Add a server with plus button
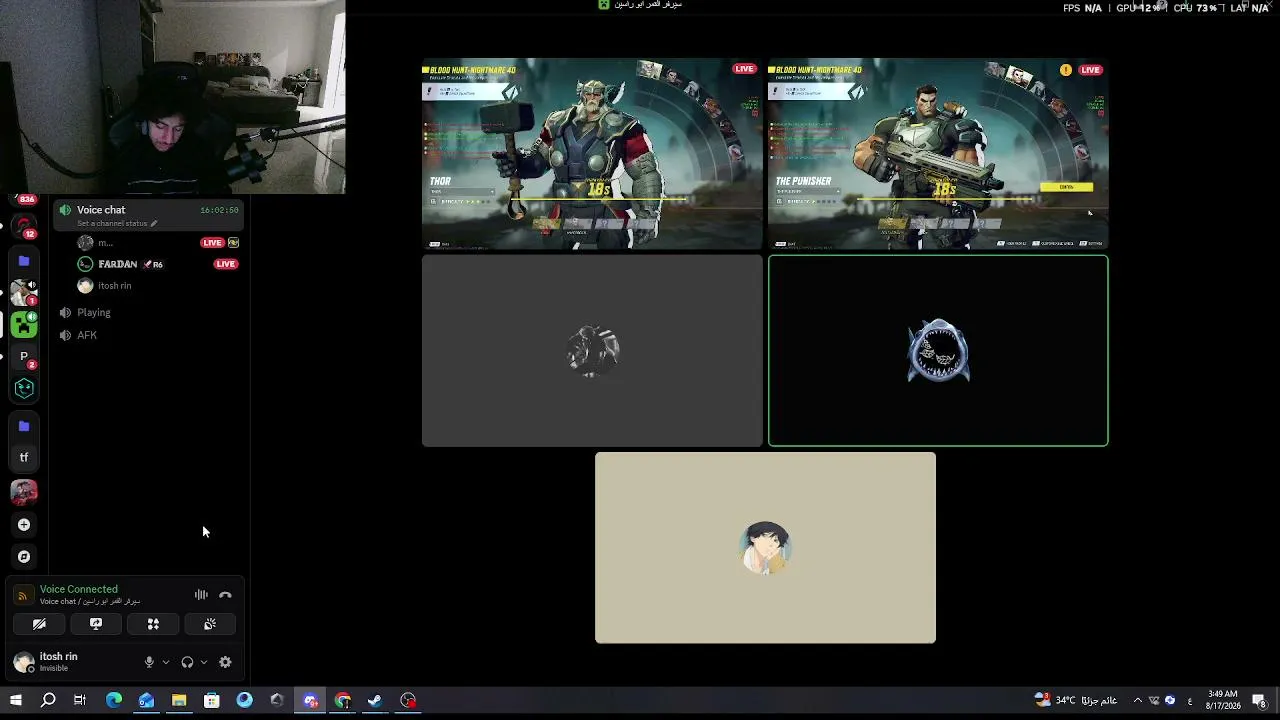Screen dimensions: 1280x720 tap(24, 525)
